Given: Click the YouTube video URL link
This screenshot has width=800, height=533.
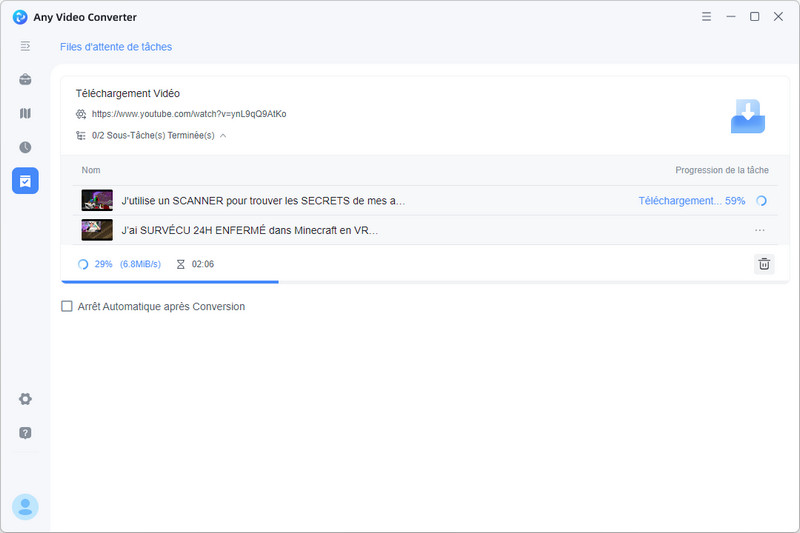Looking at the screenshot, I should point(188,114).
